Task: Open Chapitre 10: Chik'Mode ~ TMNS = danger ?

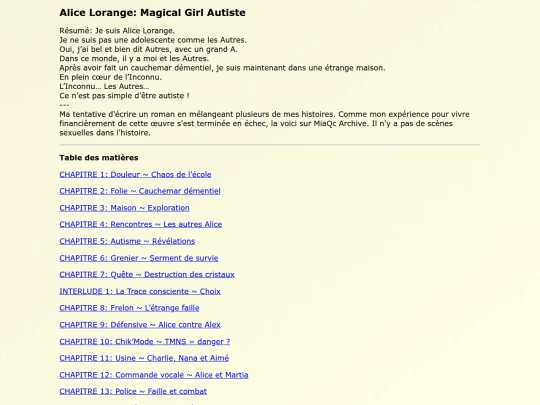Action: (145, 342)
